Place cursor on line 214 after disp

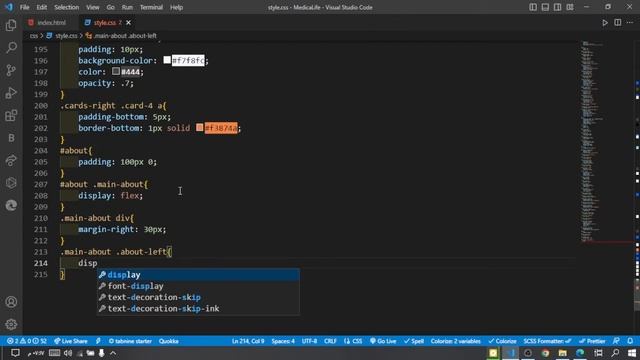pos(98,263)
